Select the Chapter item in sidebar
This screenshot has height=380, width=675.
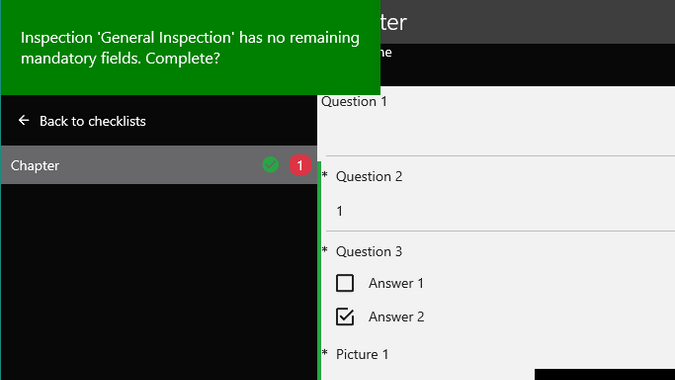tap(159, 165)
